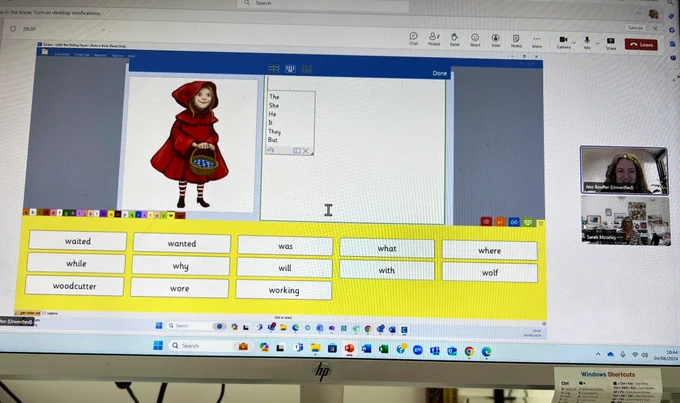
Task: Insert the word 'where'
Action: point(490,250)
